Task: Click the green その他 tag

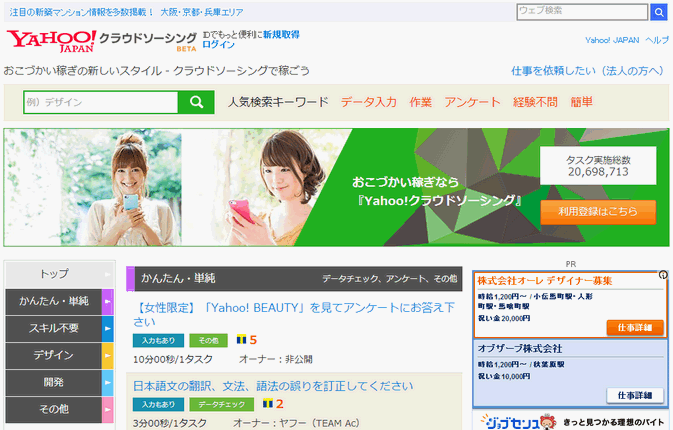Action: (x=209, y=340)
